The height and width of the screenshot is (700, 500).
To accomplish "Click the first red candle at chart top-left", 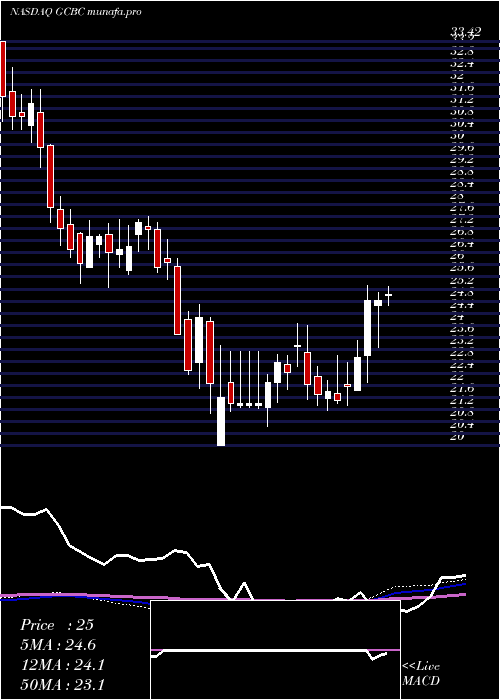I will point(3,69).
